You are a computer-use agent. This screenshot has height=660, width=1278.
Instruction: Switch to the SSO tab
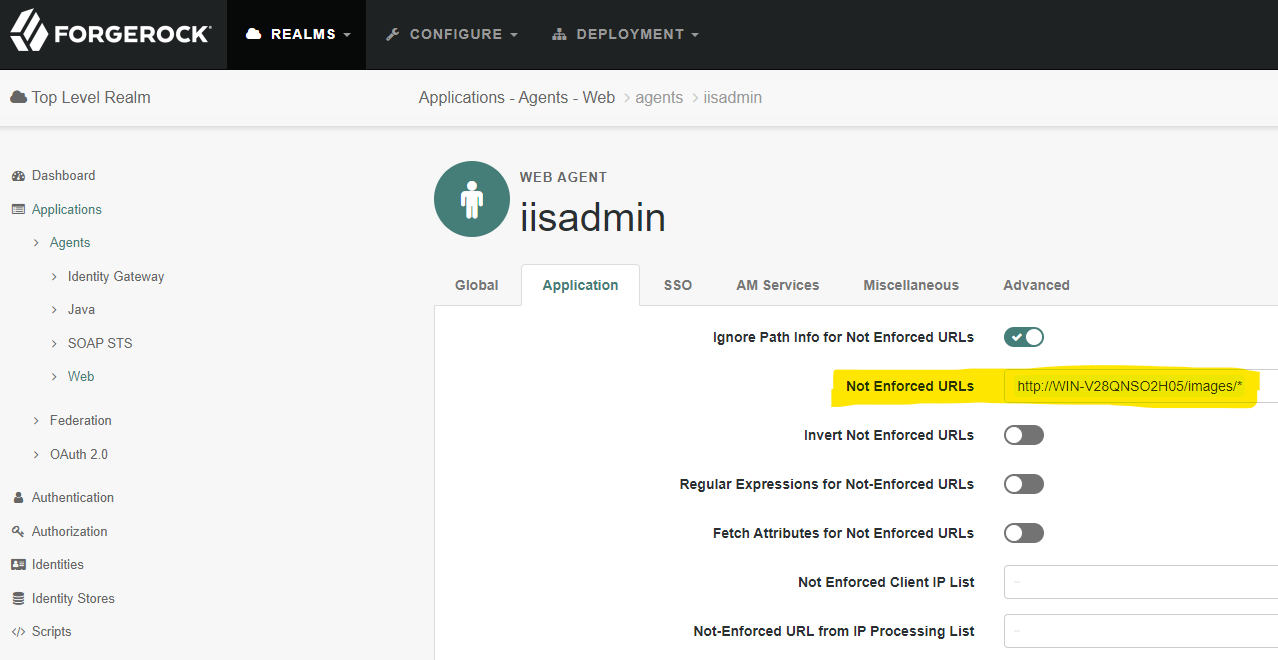pyautogui.click(x=678, y=285)
